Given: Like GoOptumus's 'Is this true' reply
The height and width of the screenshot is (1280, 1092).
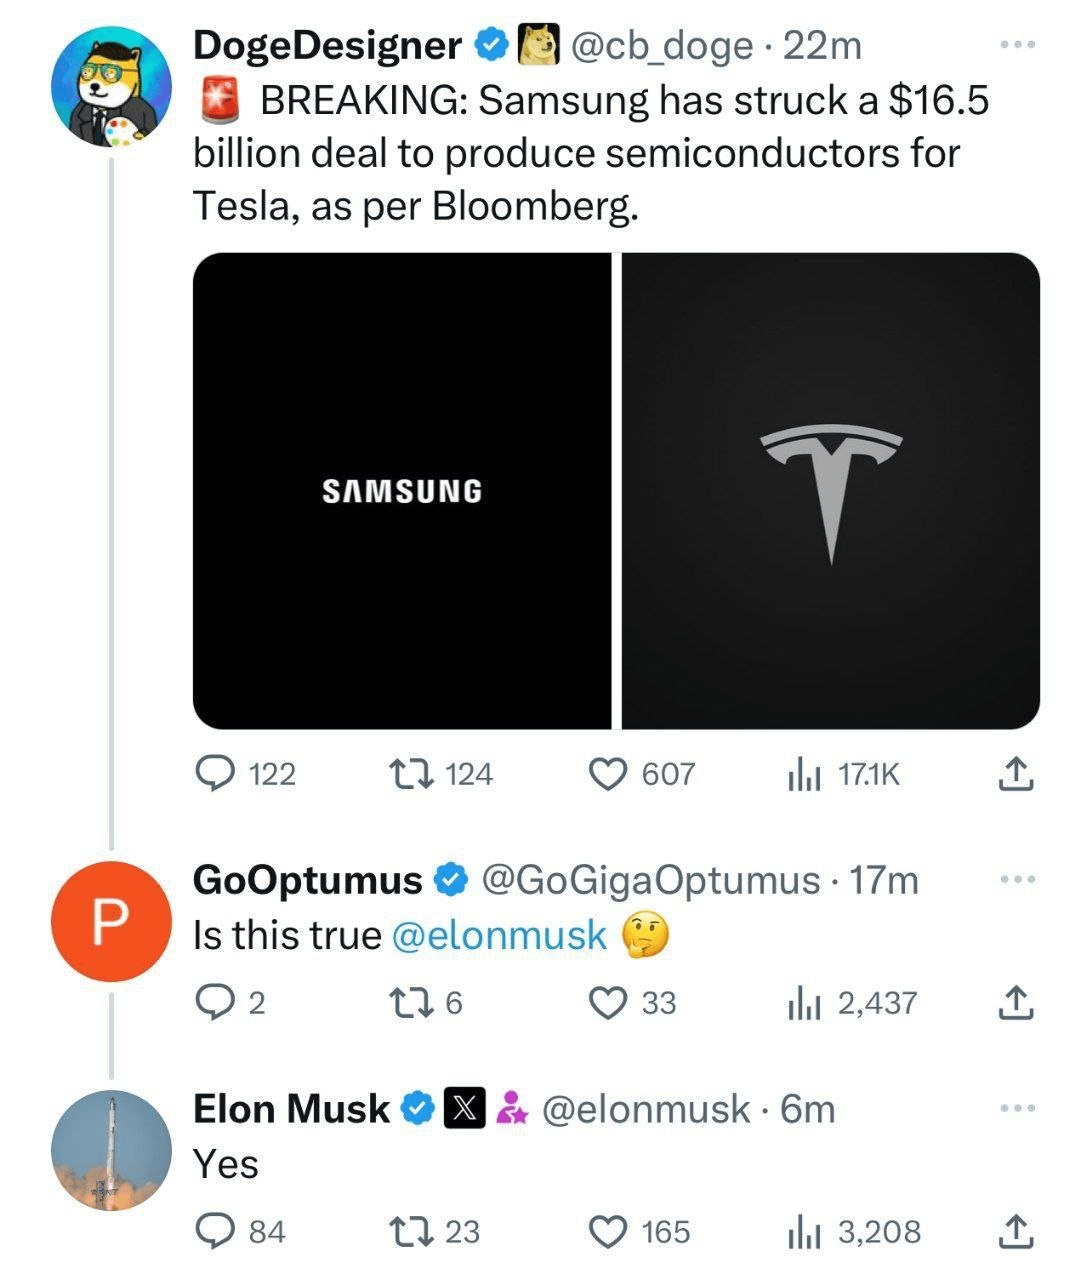Looking at the screenshot, I should click(607, 1002).
